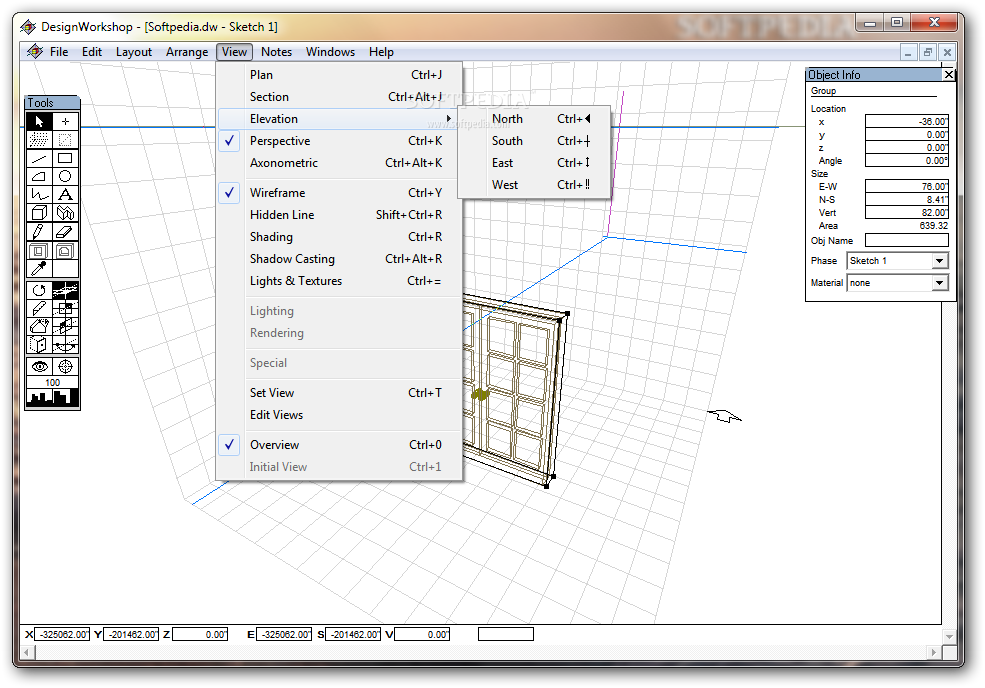The image size is (985, 688).
Task: Toggle the Perspective view checkmark
Action: tap(230, 141)
